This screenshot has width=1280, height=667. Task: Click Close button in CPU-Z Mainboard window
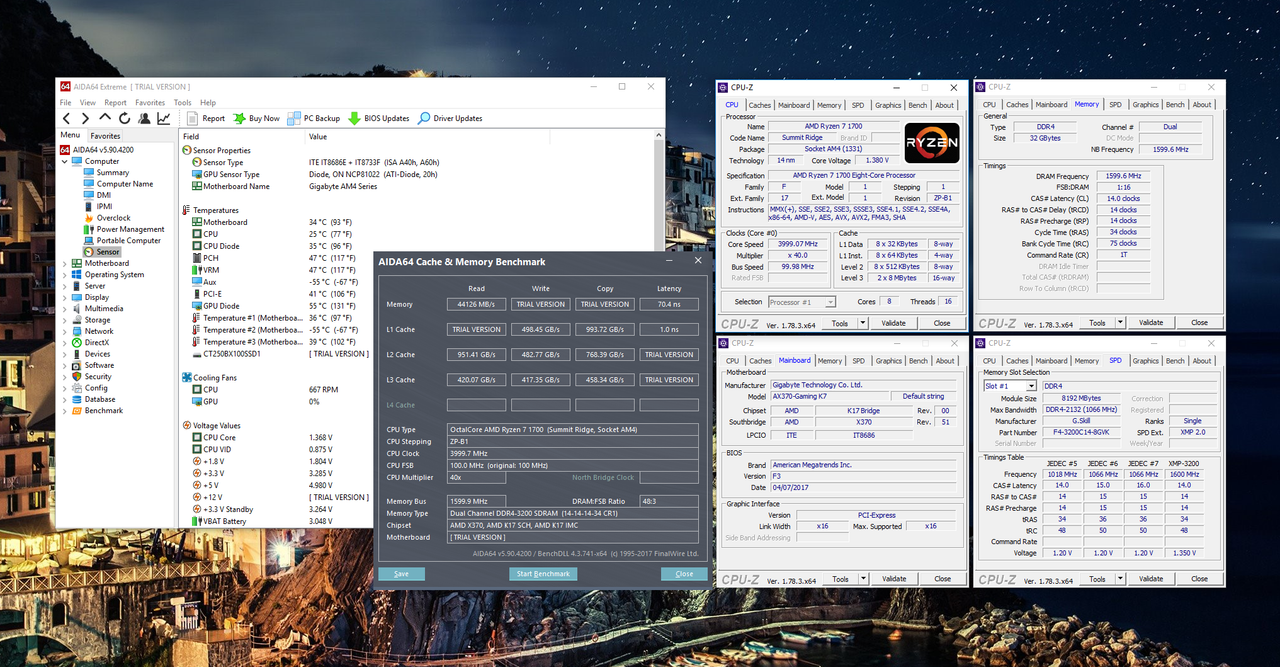(942, 578)
